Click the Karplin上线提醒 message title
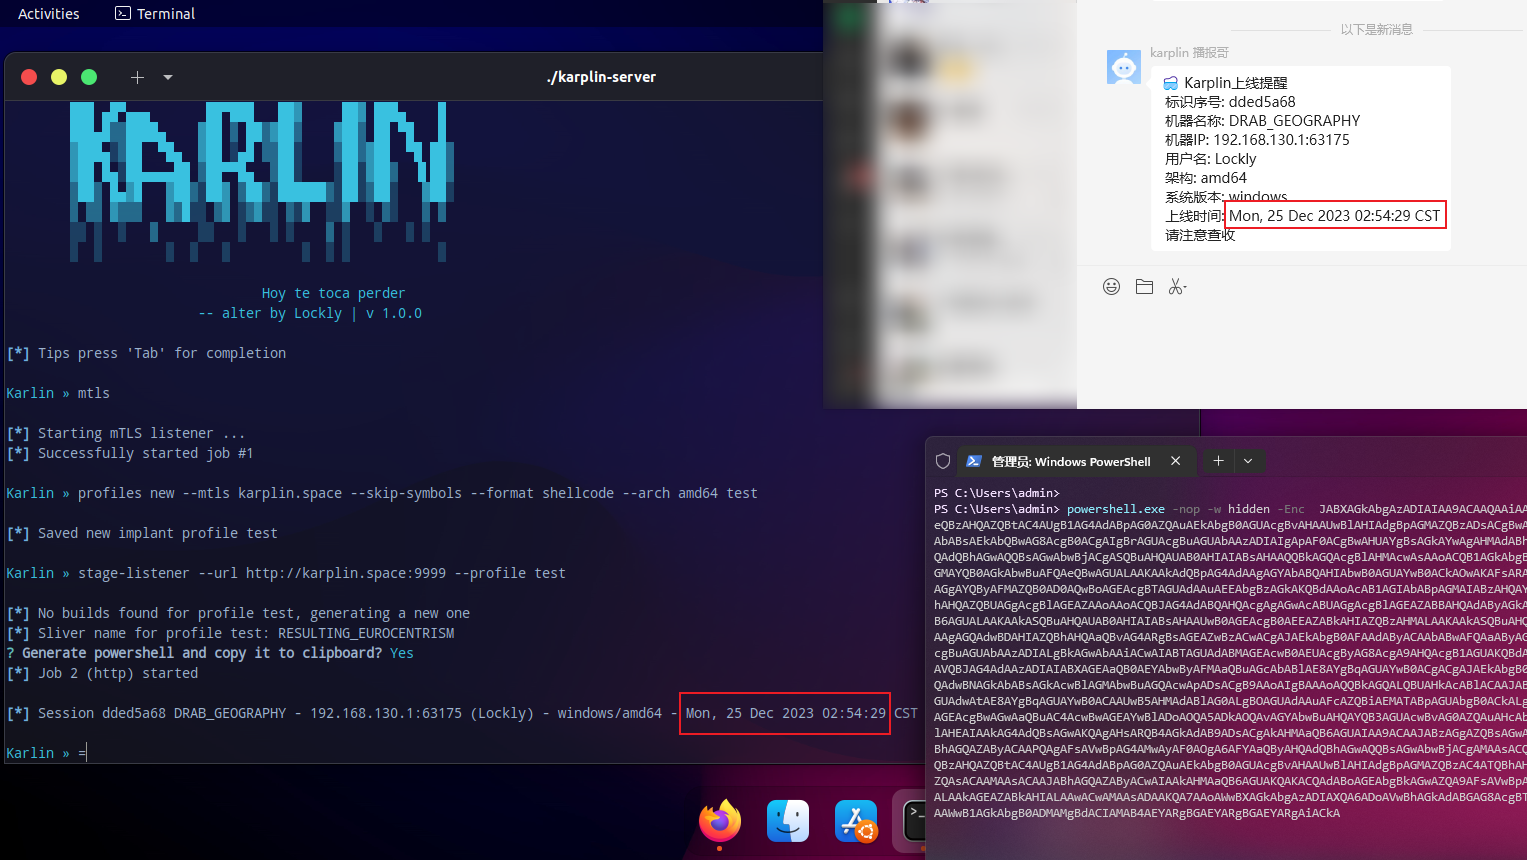This screenshot has width=1527, height=860. pyautogui.click(x=1235, y=83)
